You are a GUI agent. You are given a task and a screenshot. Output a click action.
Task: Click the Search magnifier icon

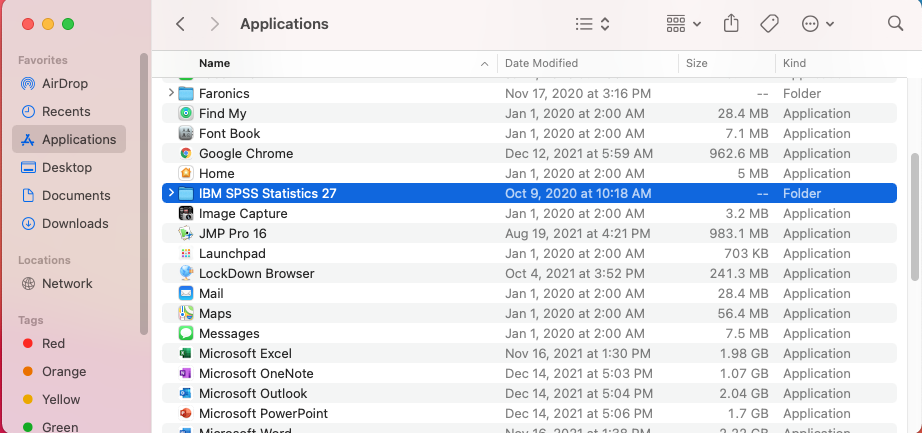point(895,23)
